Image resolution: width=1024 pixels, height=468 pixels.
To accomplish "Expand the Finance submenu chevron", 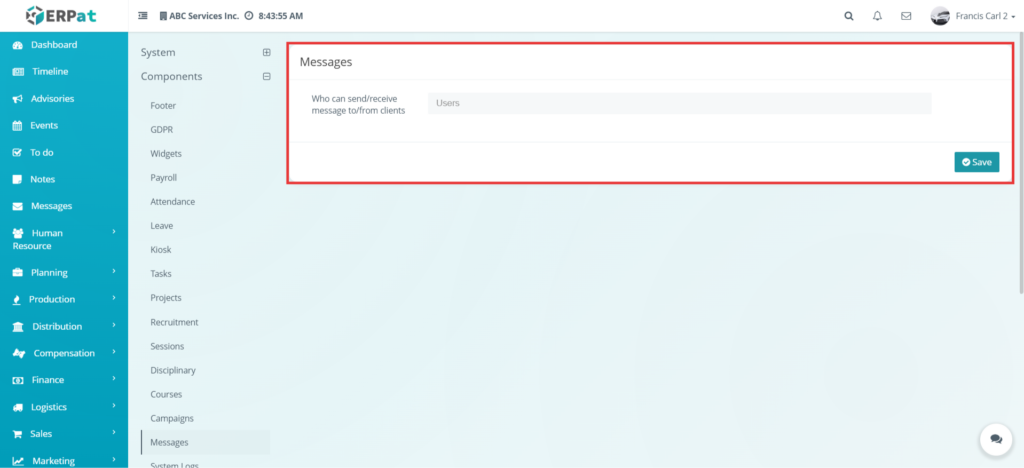I will [x=114, y=378].
